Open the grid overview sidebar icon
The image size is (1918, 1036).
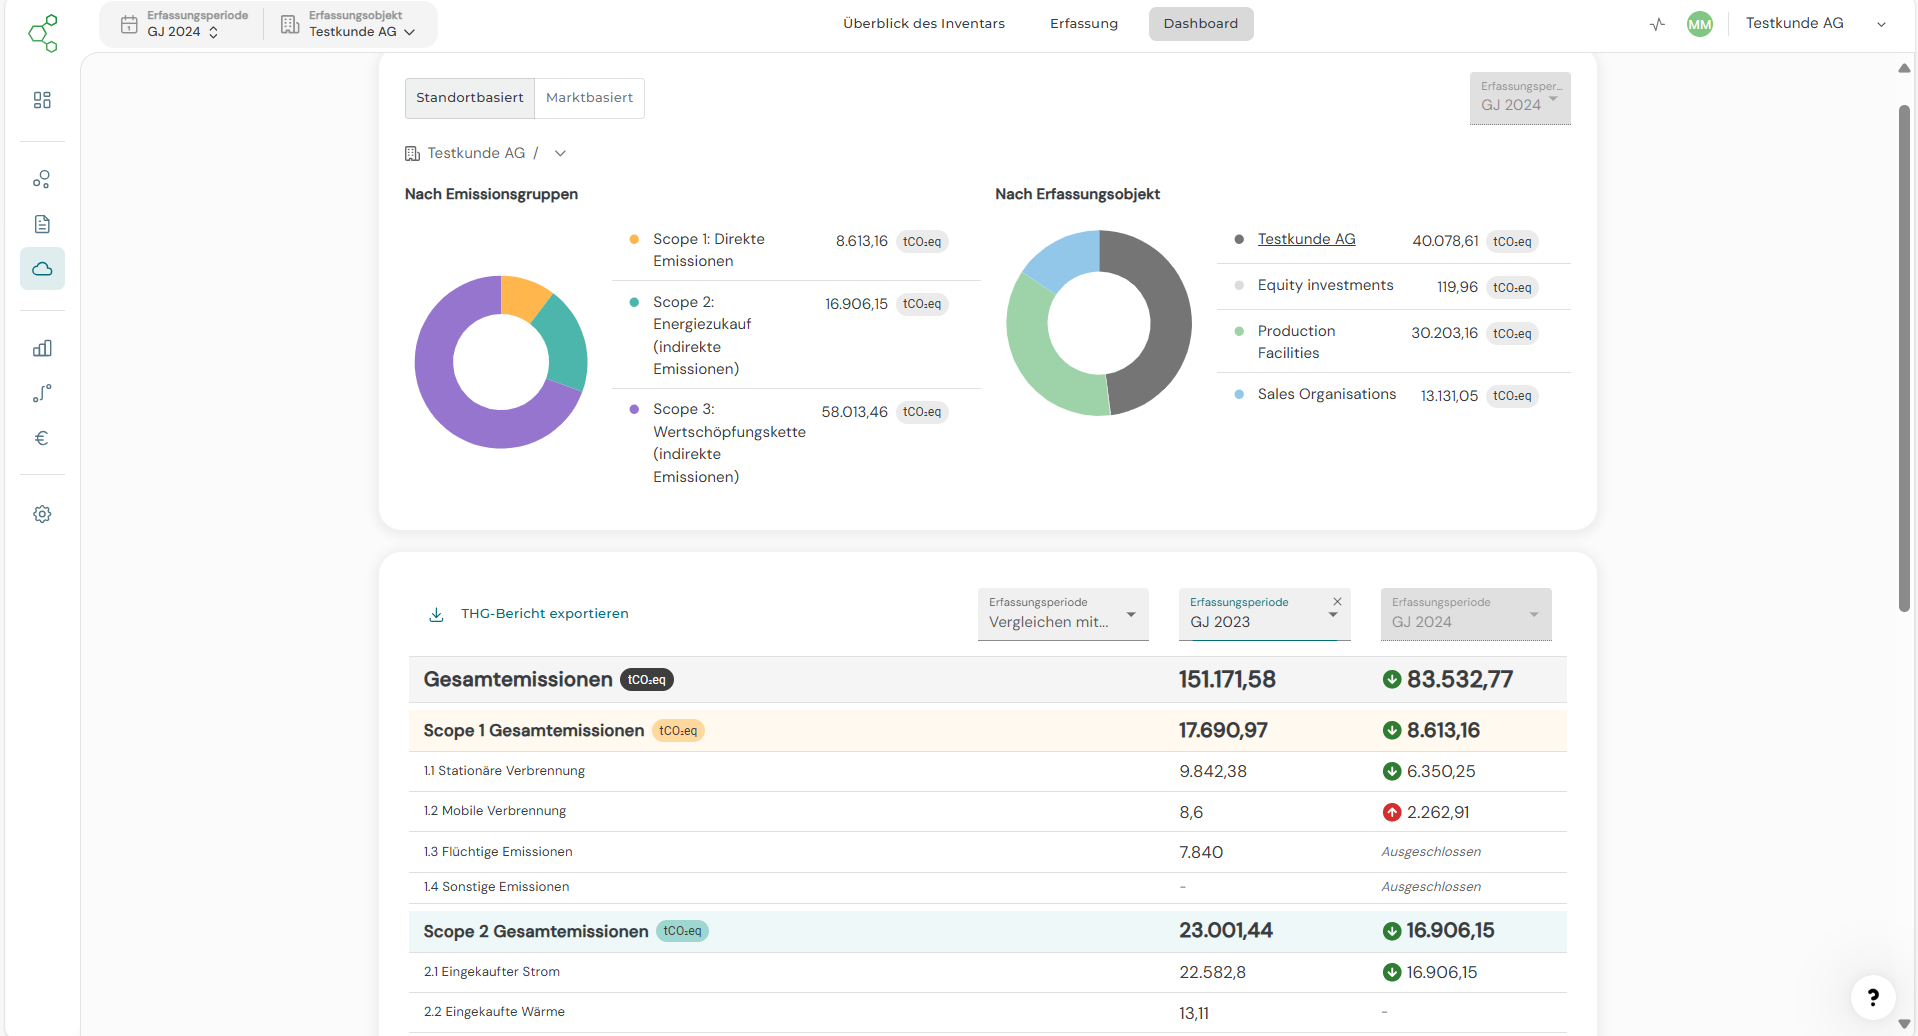click(x=42, y=100)
